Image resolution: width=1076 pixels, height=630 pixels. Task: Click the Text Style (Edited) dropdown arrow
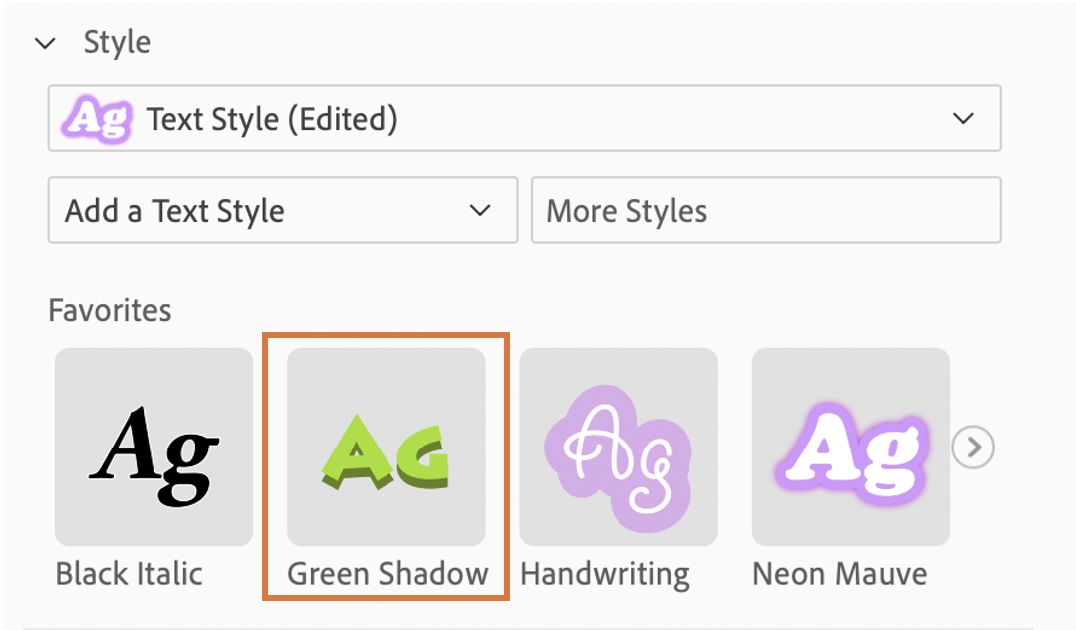pos(963,119)
